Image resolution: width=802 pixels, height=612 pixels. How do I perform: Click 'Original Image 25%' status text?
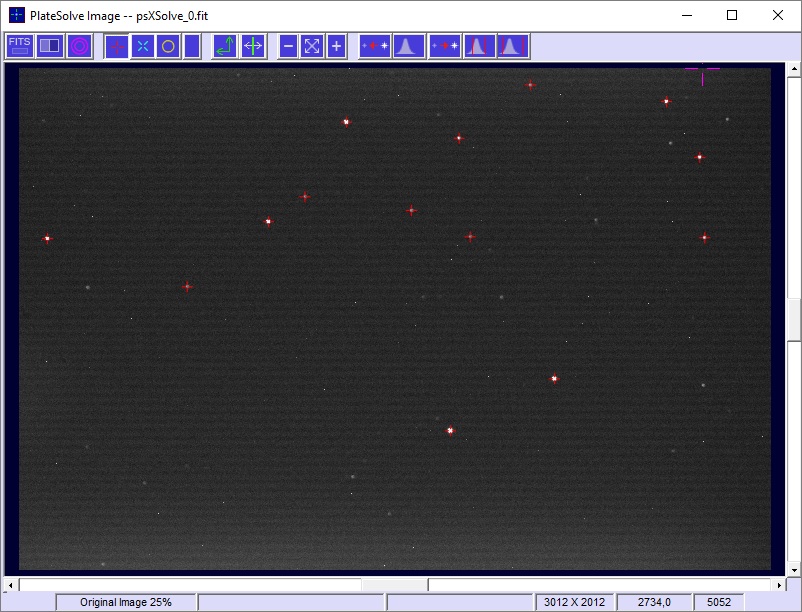(126, 602)
